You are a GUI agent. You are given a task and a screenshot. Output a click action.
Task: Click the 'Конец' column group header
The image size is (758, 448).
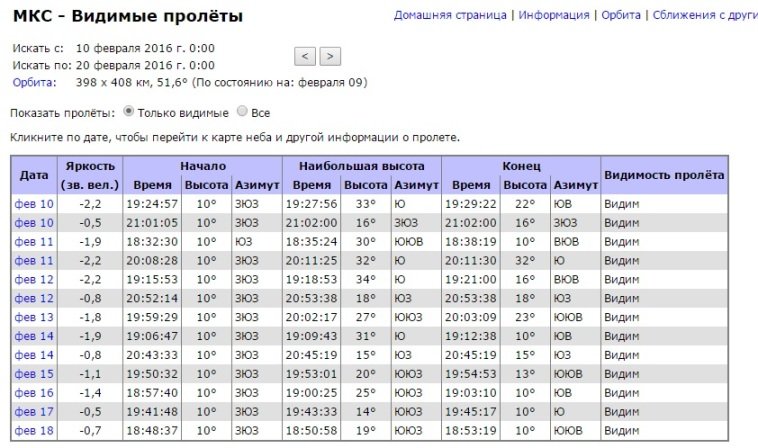(x=521, y=166)
